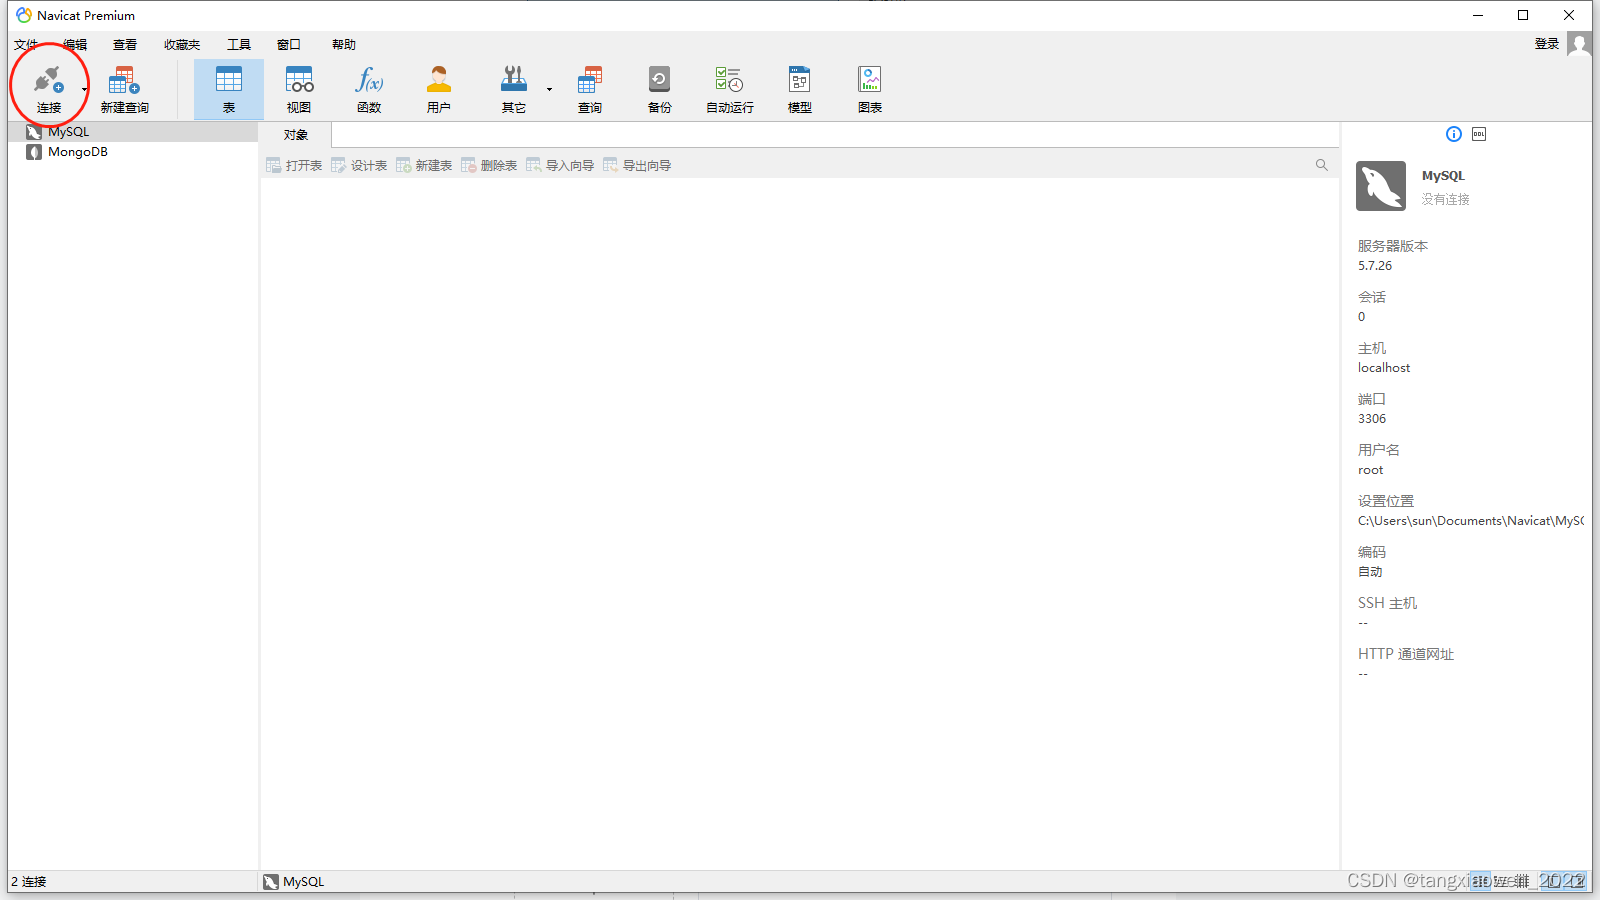Screen dimensions: 1600x900
Task: Select the MySQL connection in the tree
Action: pos(133,132)
